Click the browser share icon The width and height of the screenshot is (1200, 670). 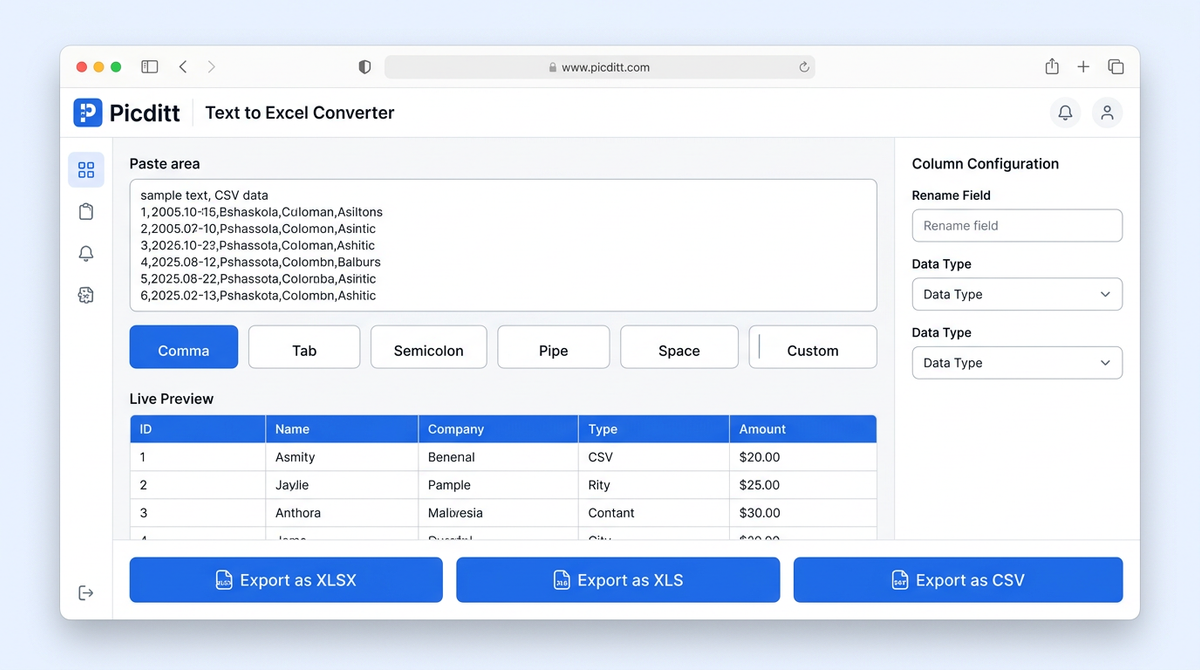point(1052,67)
